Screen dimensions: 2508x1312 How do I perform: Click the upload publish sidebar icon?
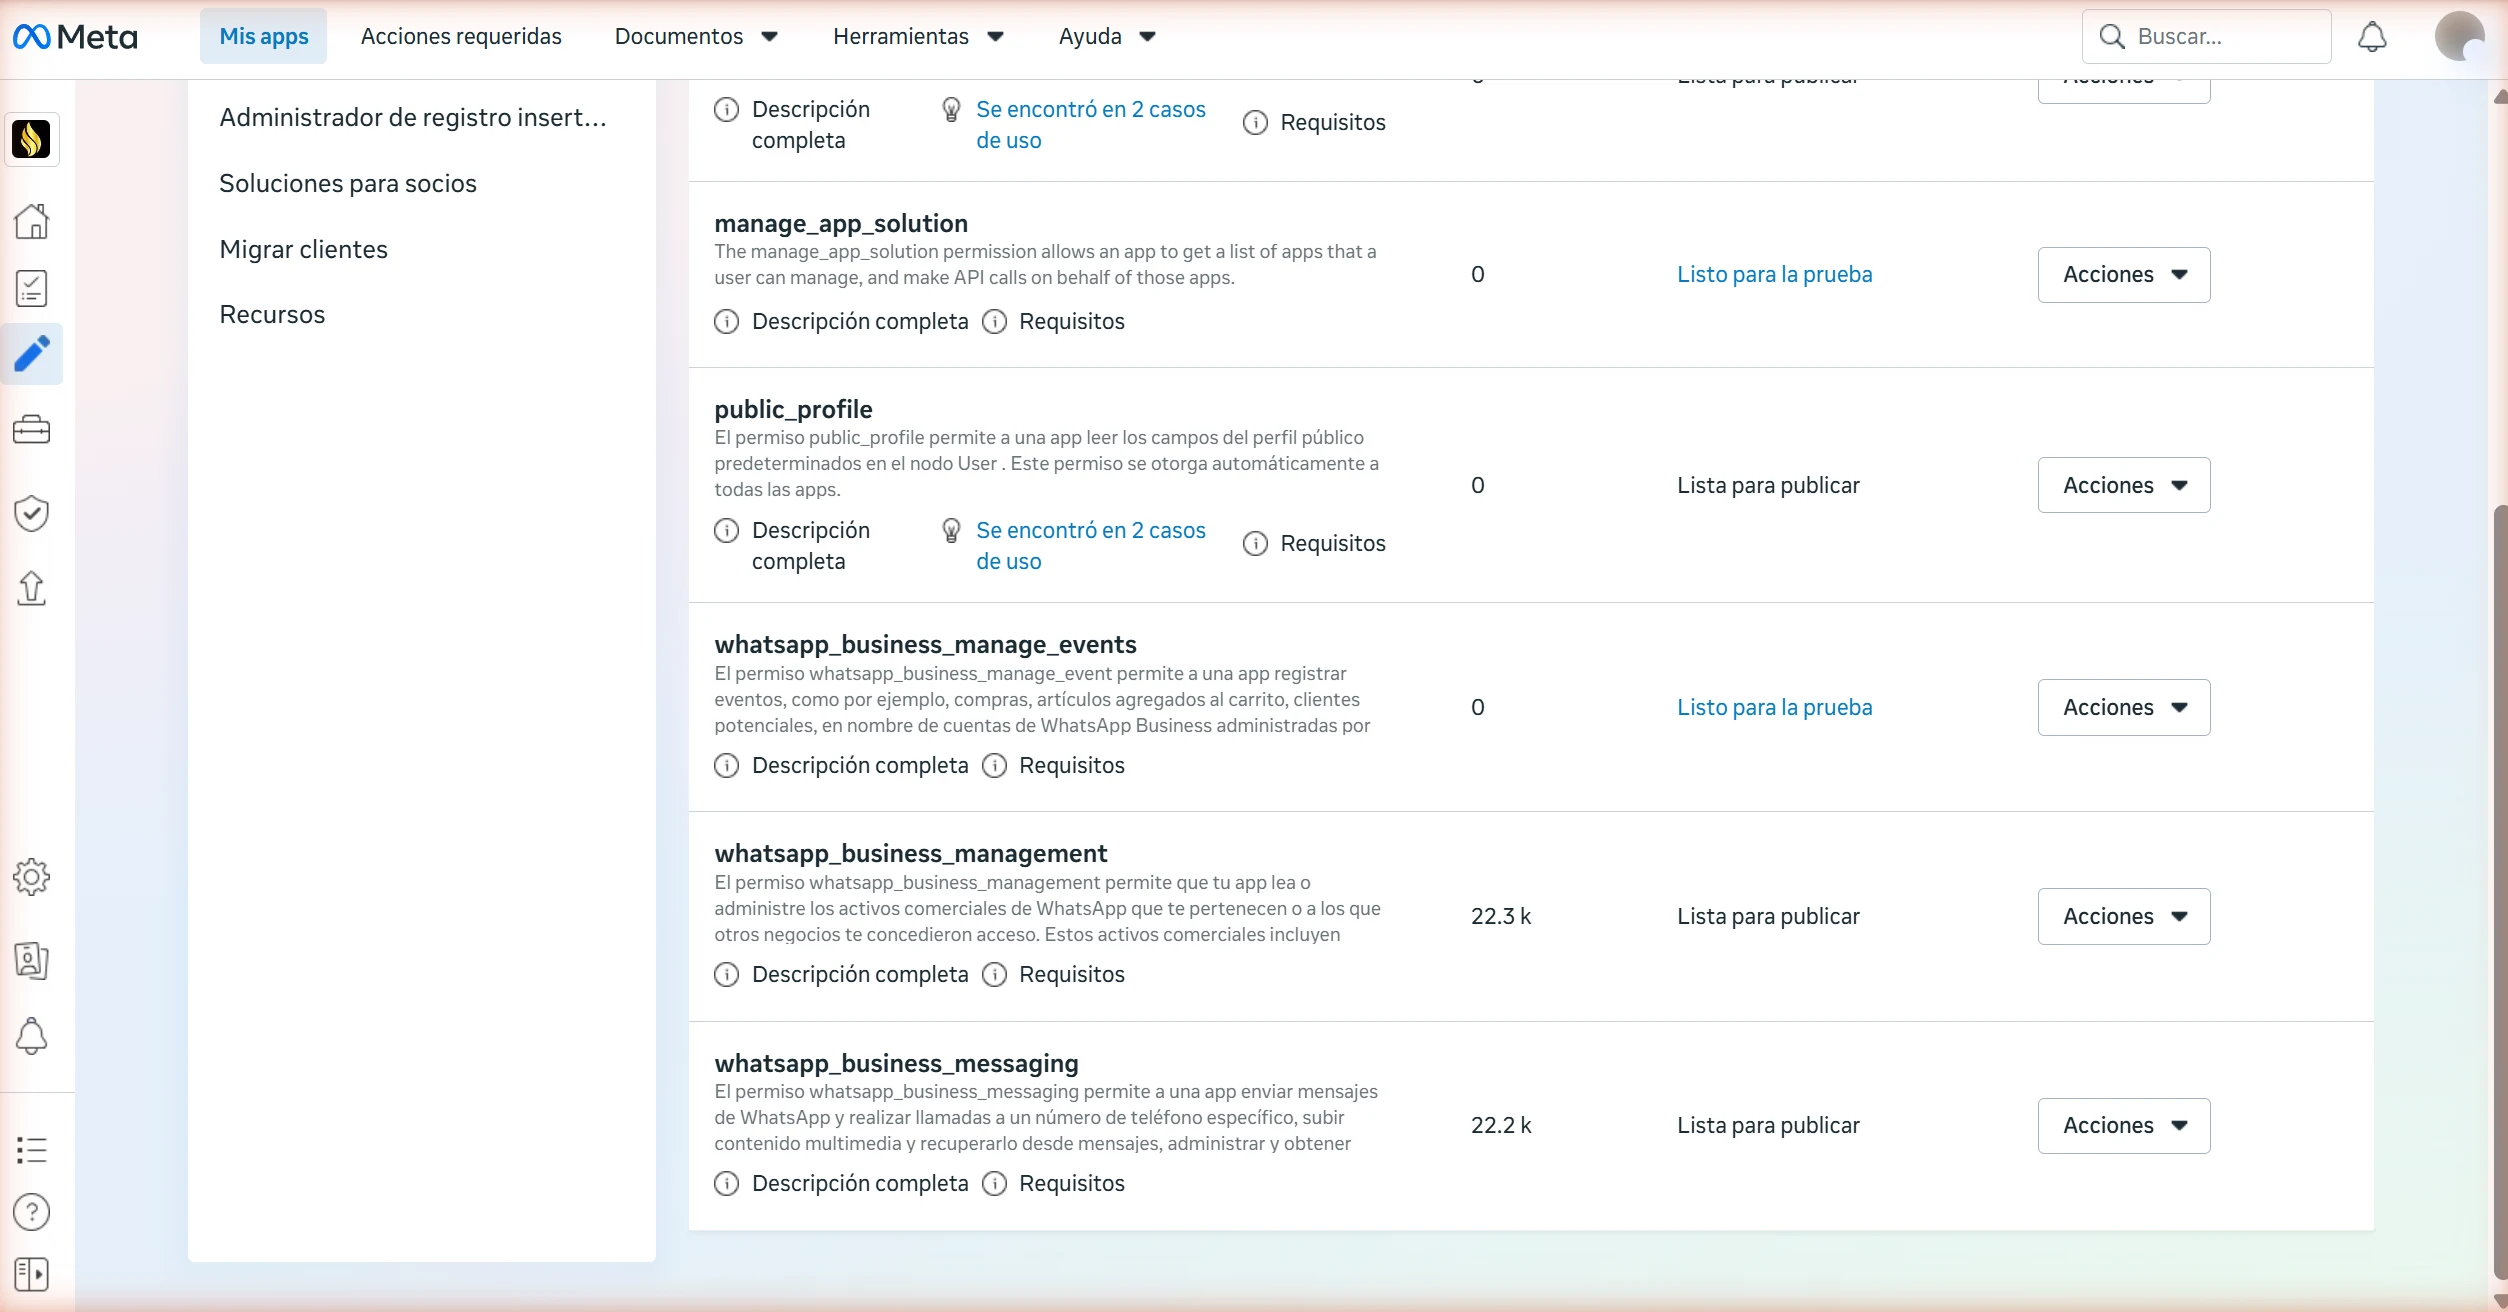coord(32,588)
